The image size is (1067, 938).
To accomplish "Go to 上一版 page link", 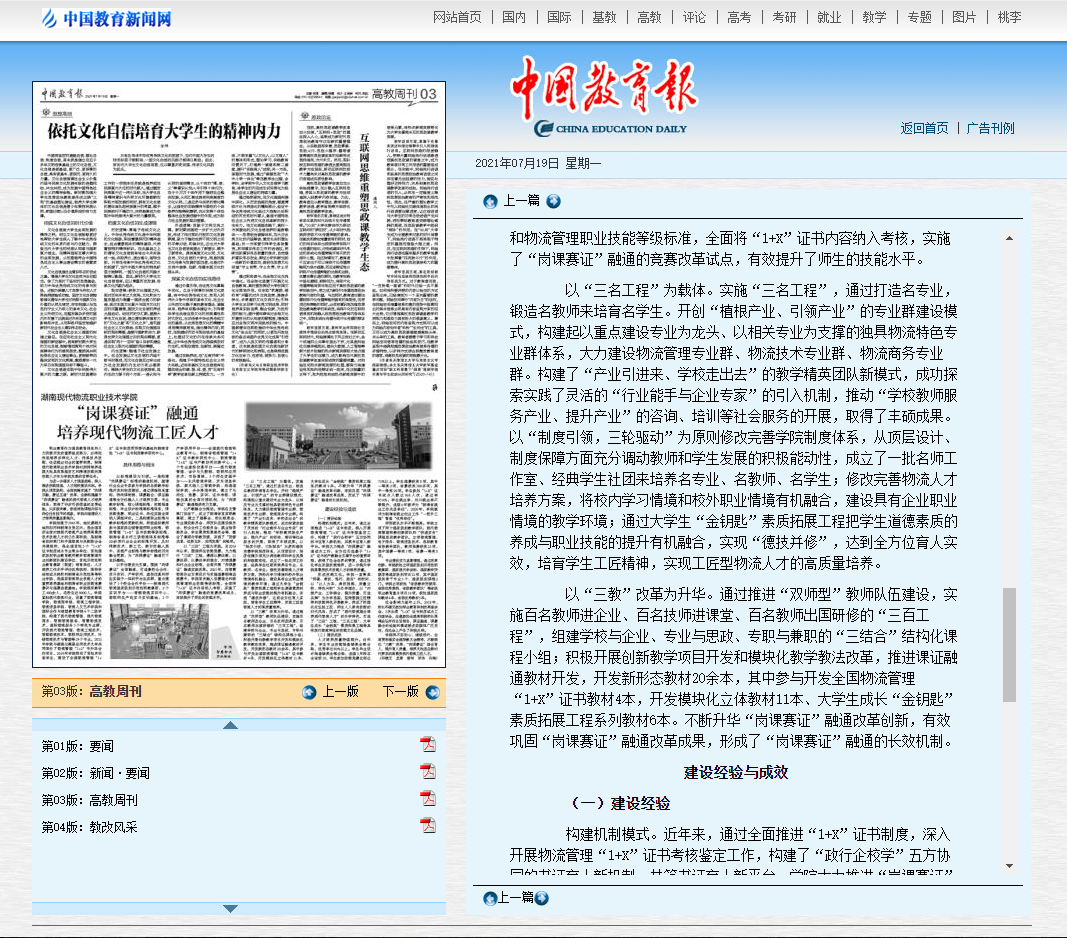I will coord(340,692).
